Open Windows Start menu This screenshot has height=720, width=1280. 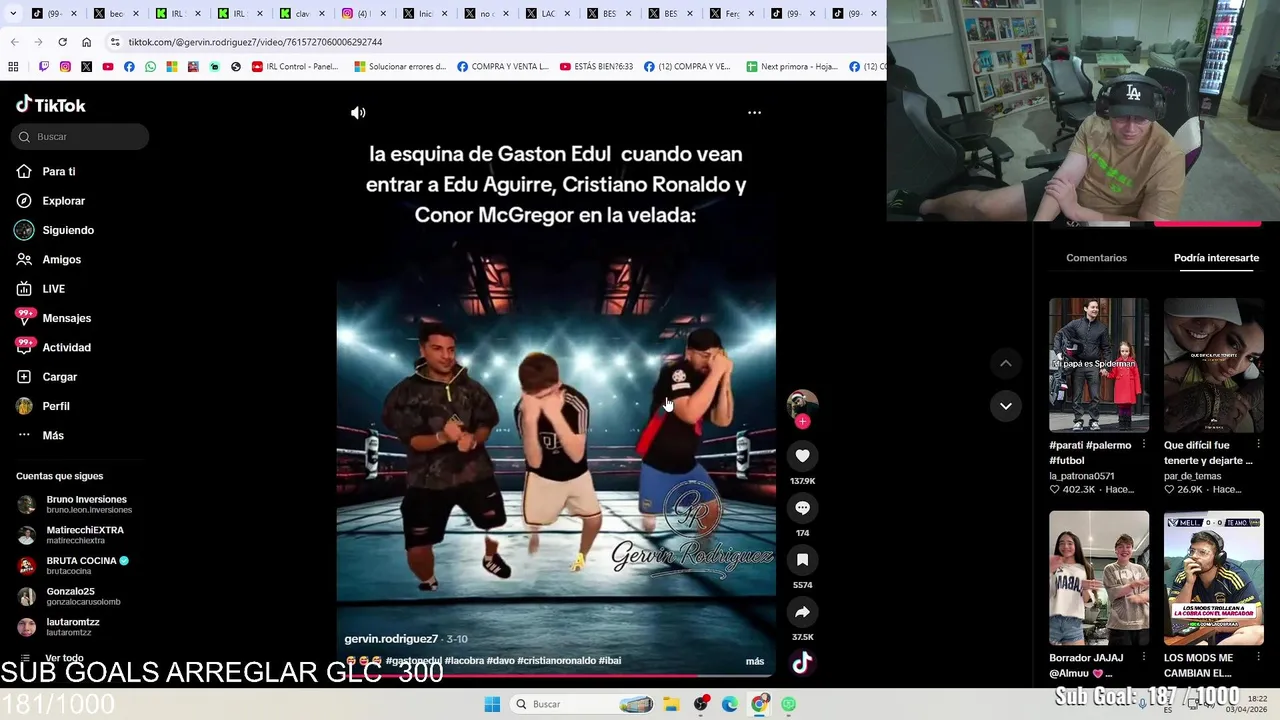(x=492, y=704)
